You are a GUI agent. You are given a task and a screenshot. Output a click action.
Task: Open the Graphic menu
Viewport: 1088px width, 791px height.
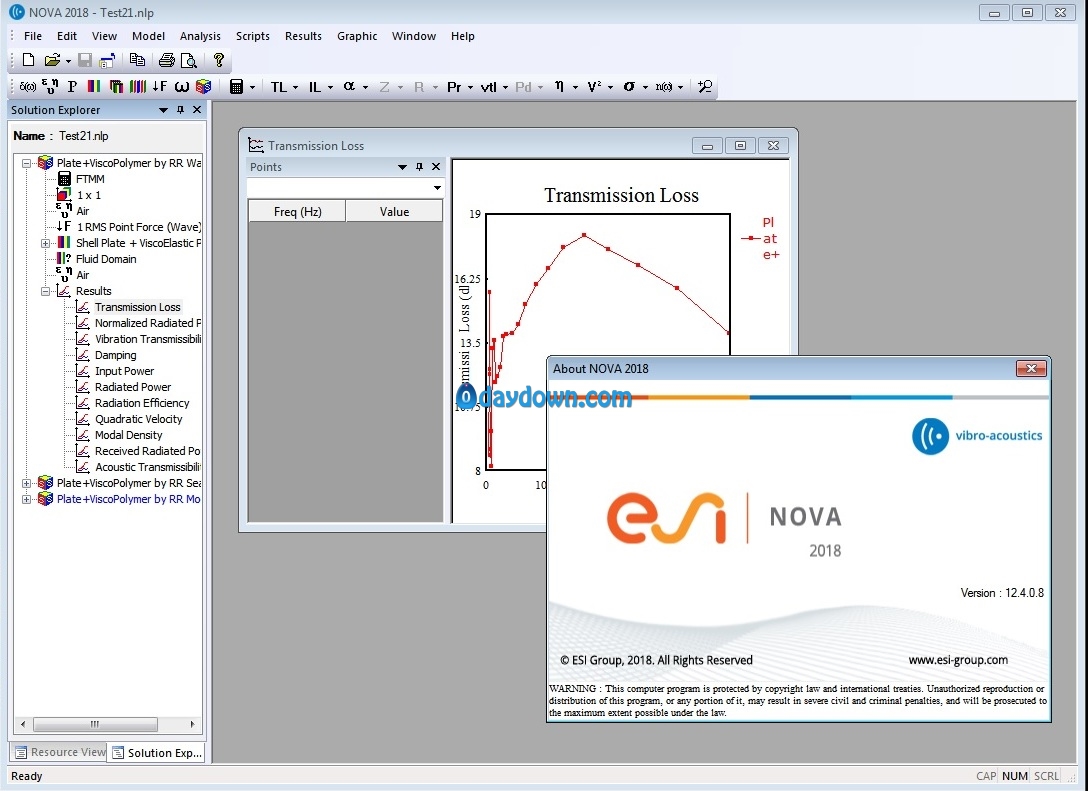357,36
